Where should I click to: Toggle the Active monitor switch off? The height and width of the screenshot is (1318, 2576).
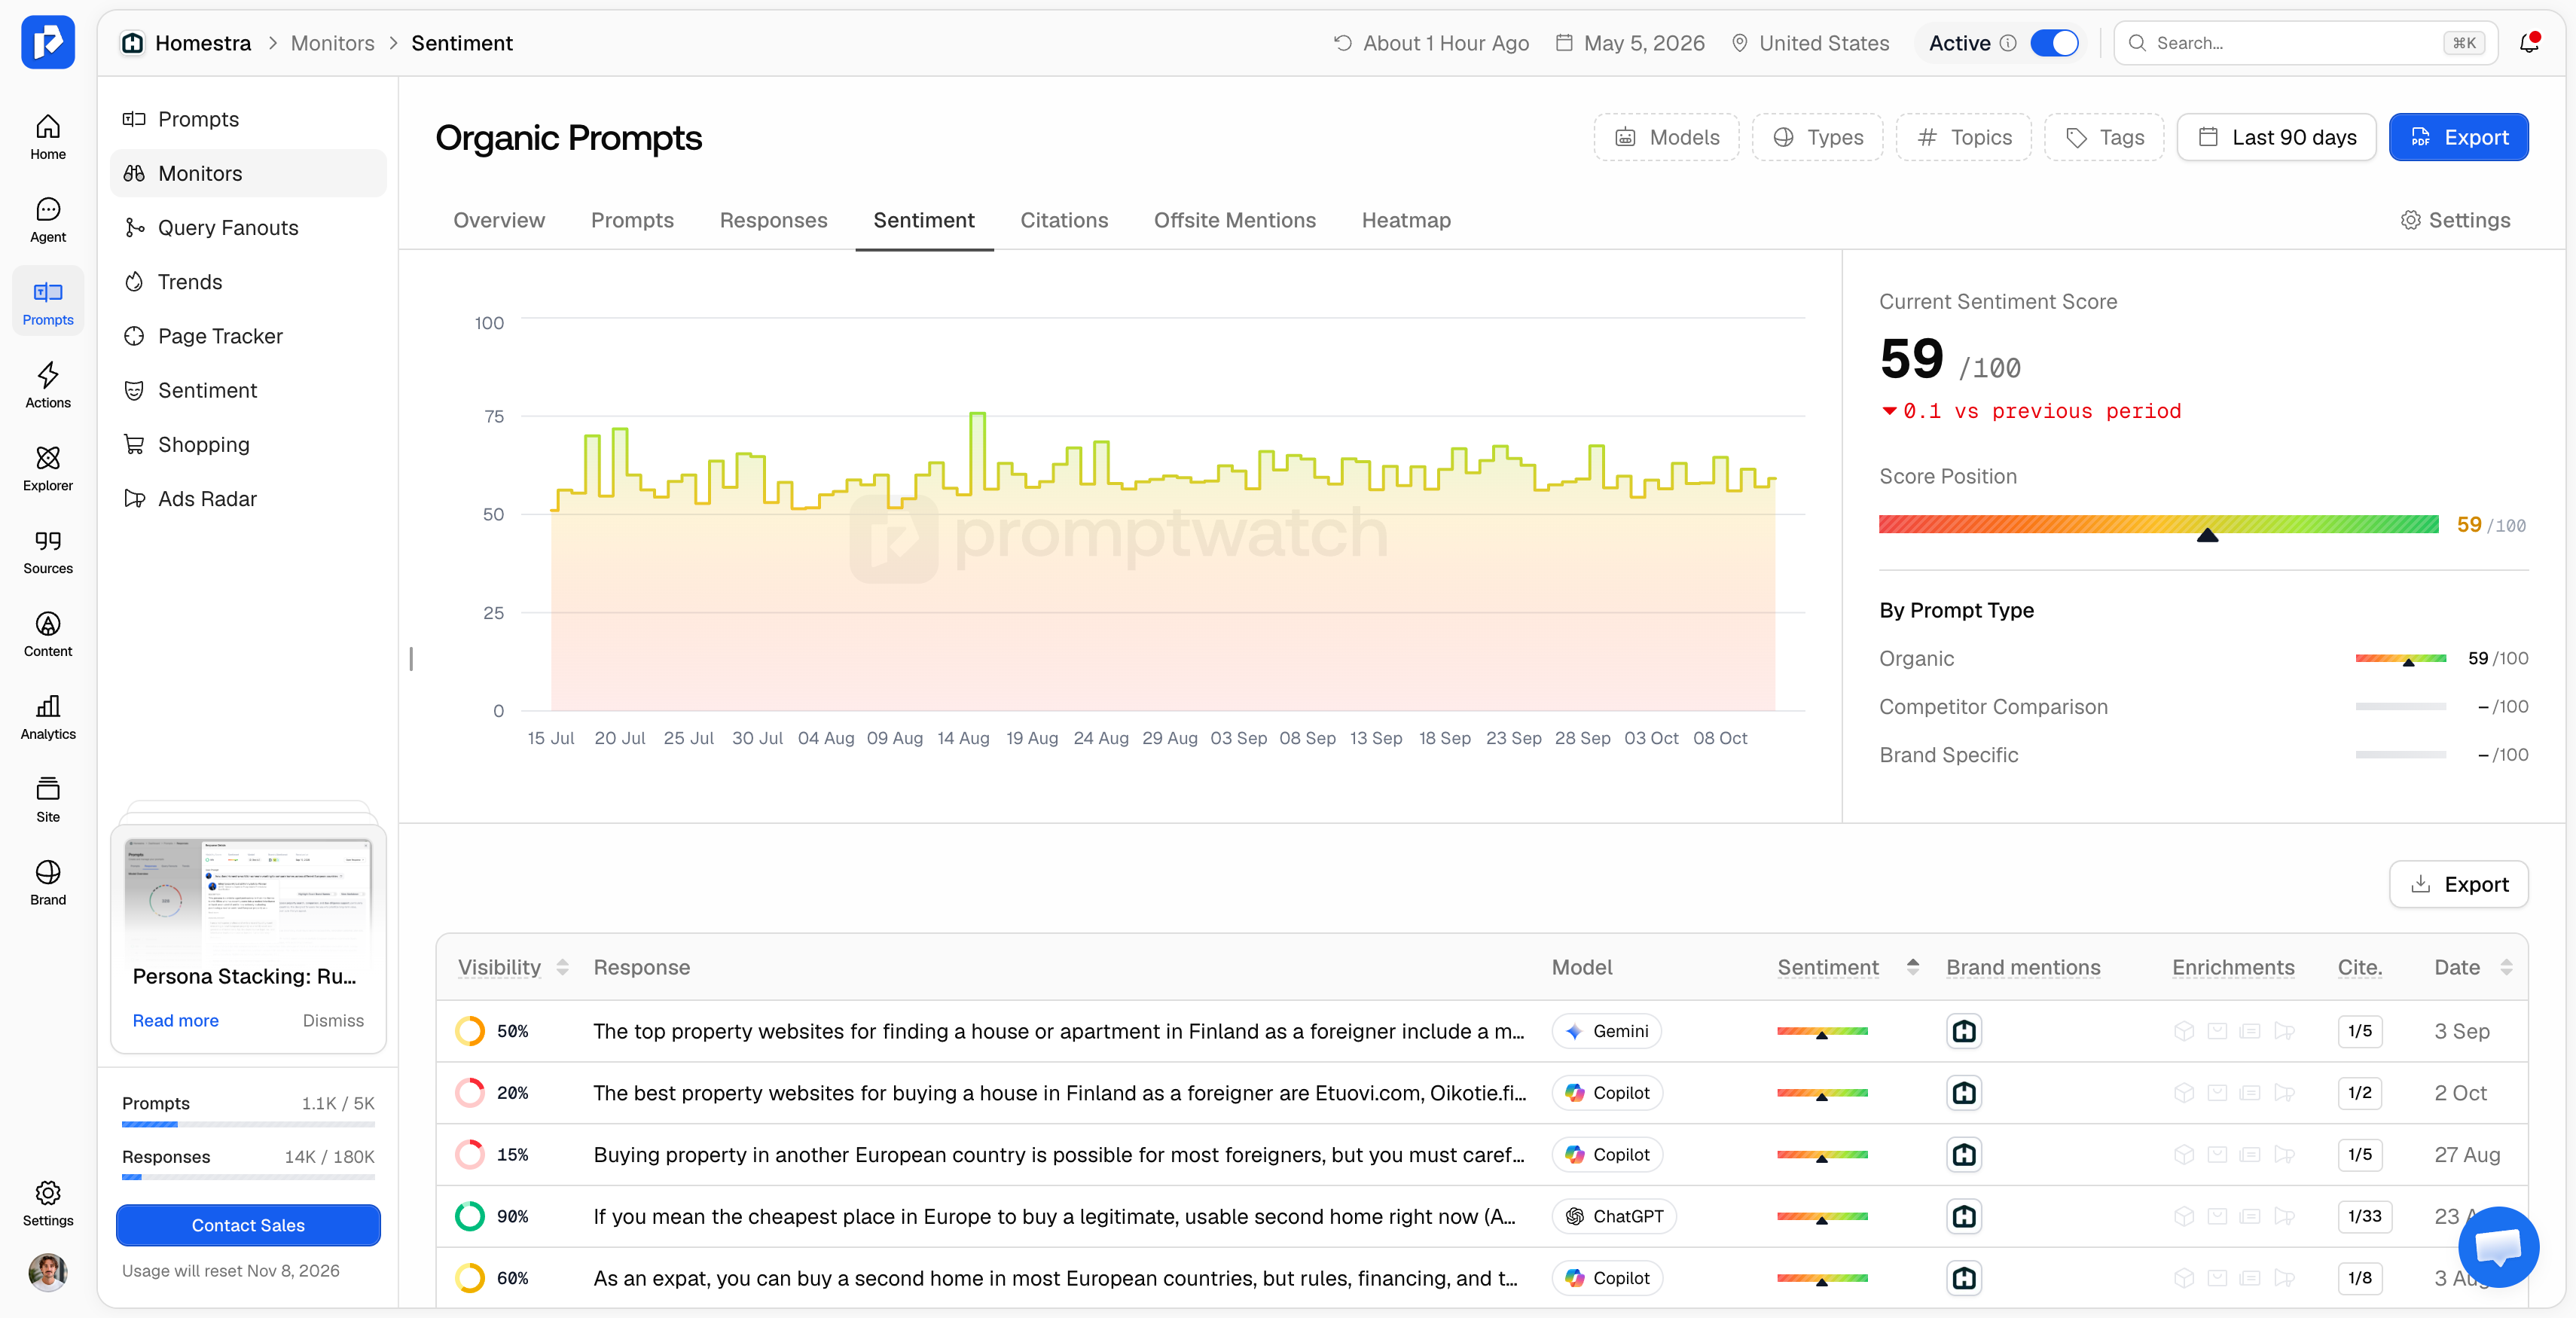tap(2055, 43)
